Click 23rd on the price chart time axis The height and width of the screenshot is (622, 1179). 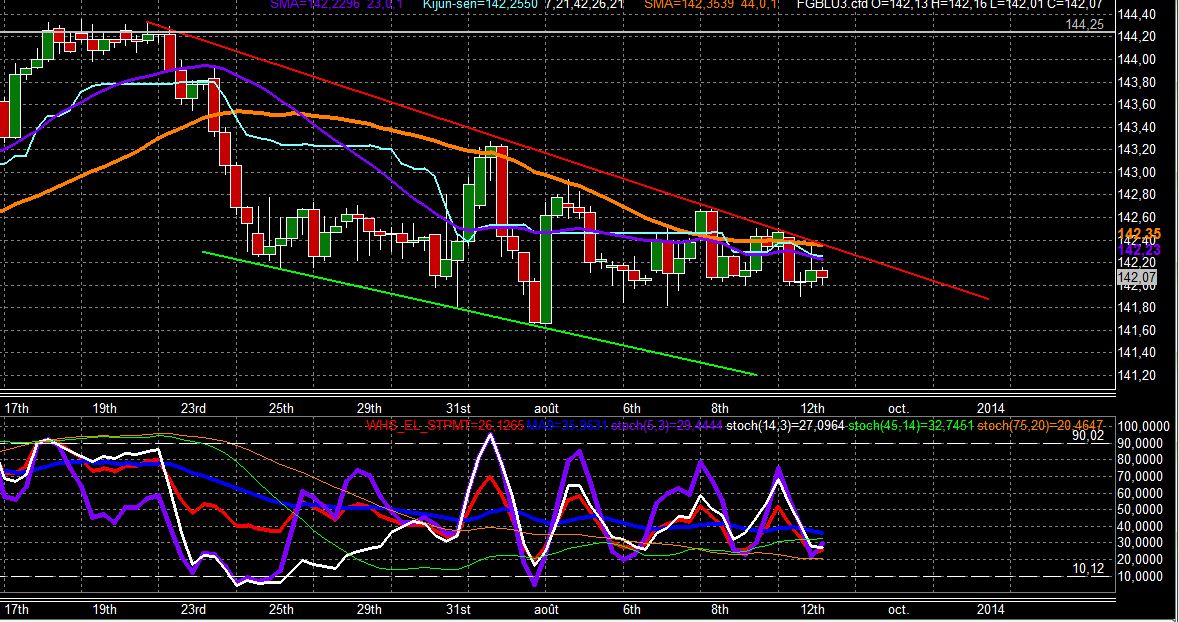click(193, 408)
